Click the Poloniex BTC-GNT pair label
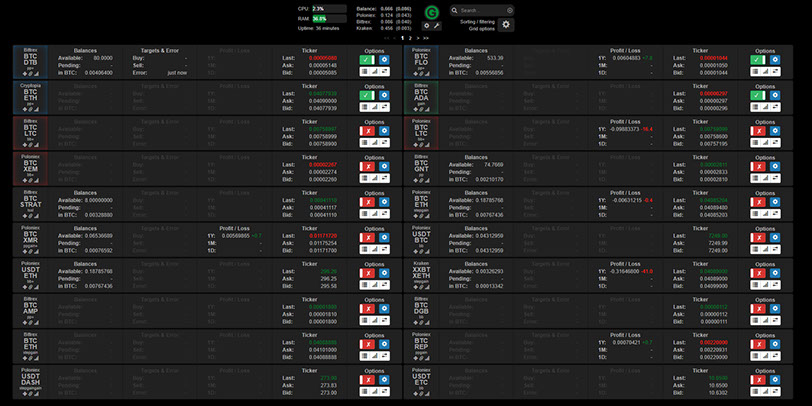812x406 pixels. [422, 167]
